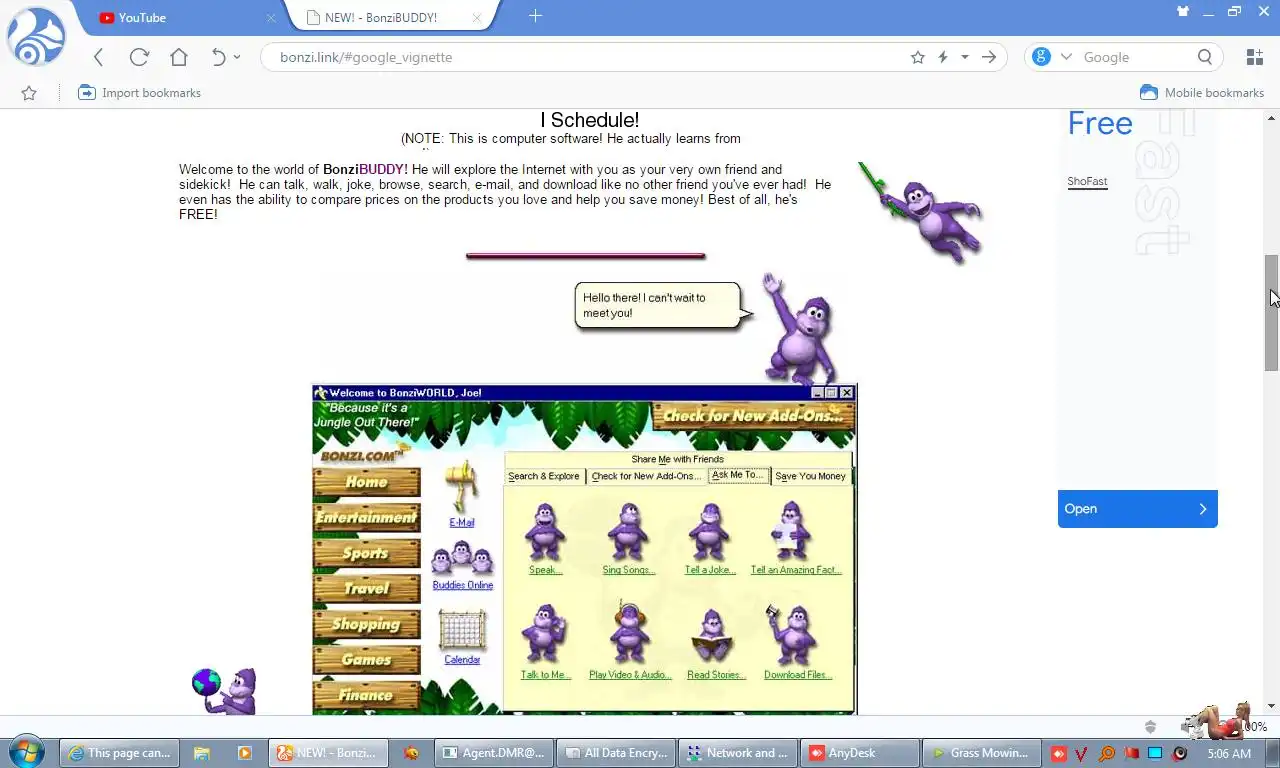Click the Finance wooden sign button

367,694
